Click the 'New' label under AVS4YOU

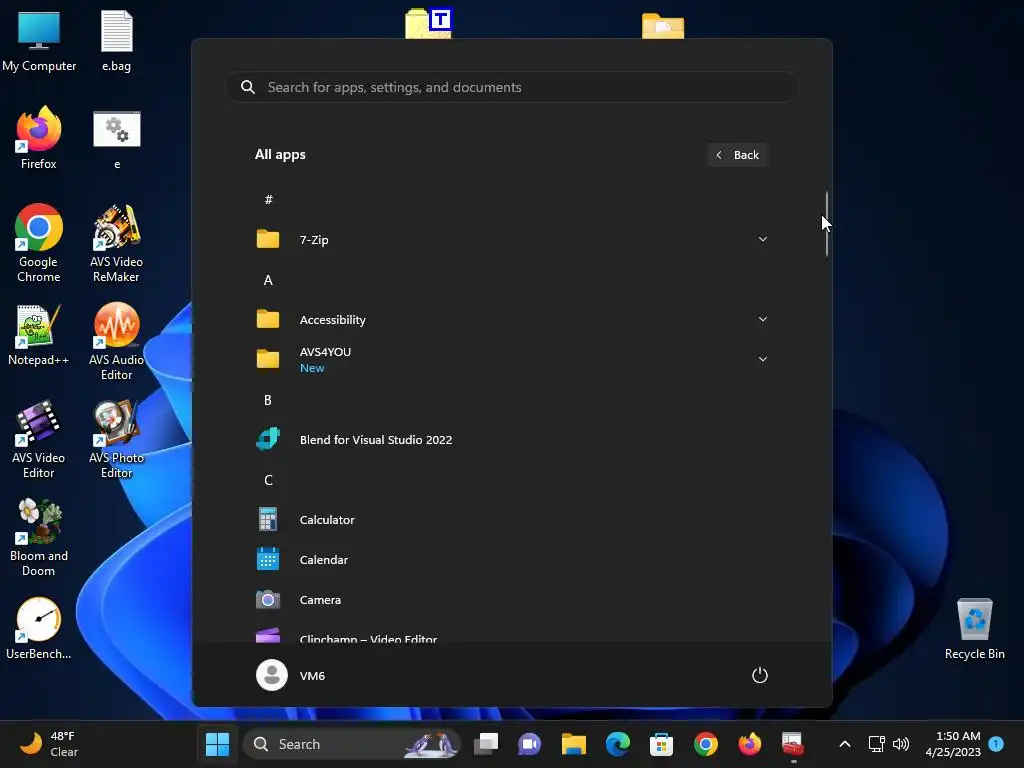point(312,368)
